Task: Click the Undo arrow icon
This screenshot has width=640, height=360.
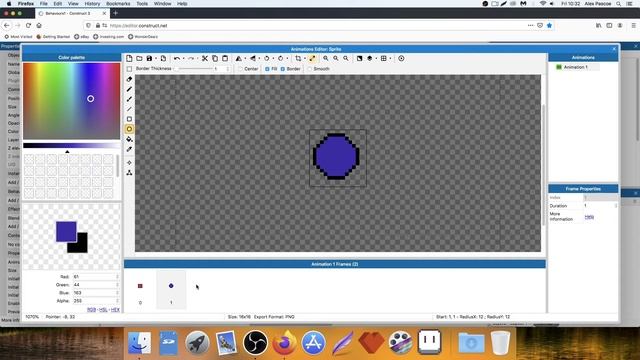Action: pyautogui.click(x=177, y=58)
